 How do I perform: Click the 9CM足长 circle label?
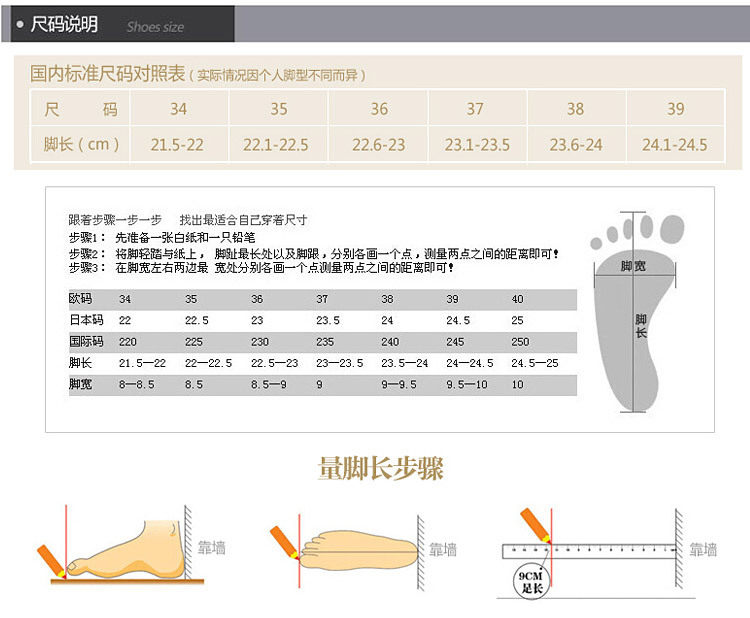tap(531, 581)
